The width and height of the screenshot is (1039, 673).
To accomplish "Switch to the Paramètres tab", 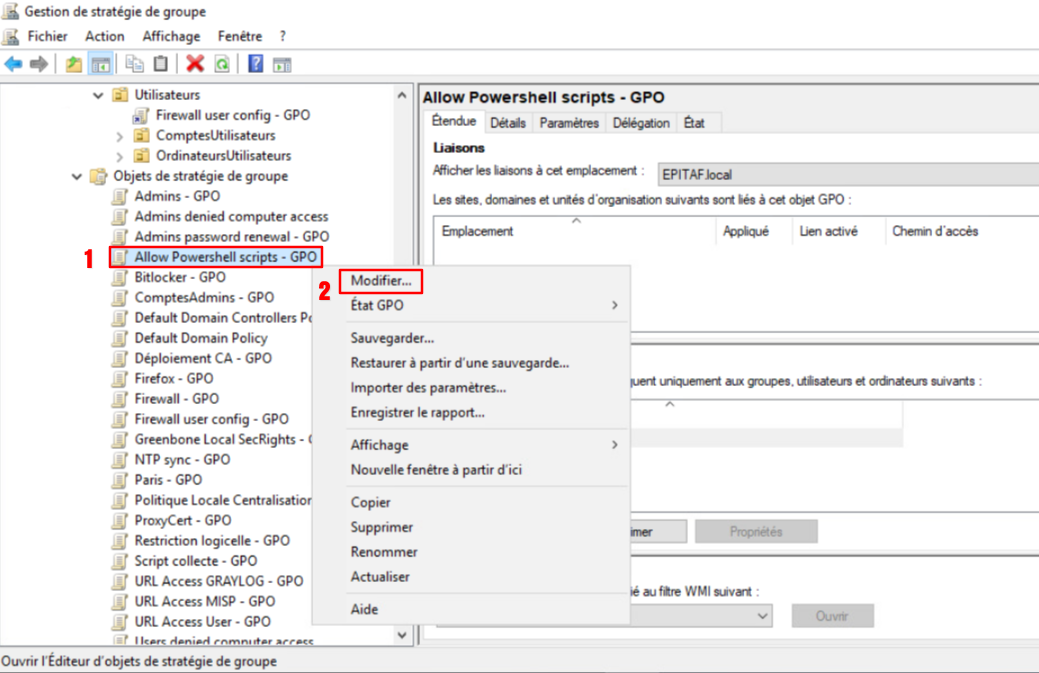I will [569, 123].
